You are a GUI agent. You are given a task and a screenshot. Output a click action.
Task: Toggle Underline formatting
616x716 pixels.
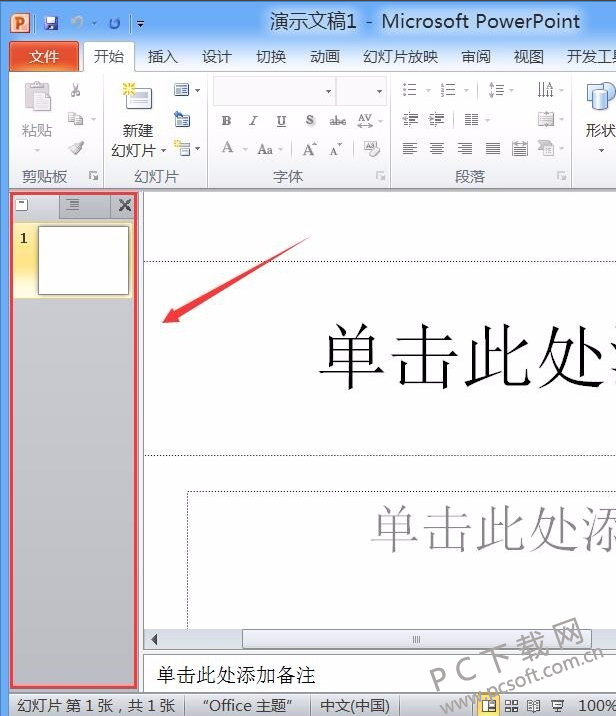pos(281,121)
